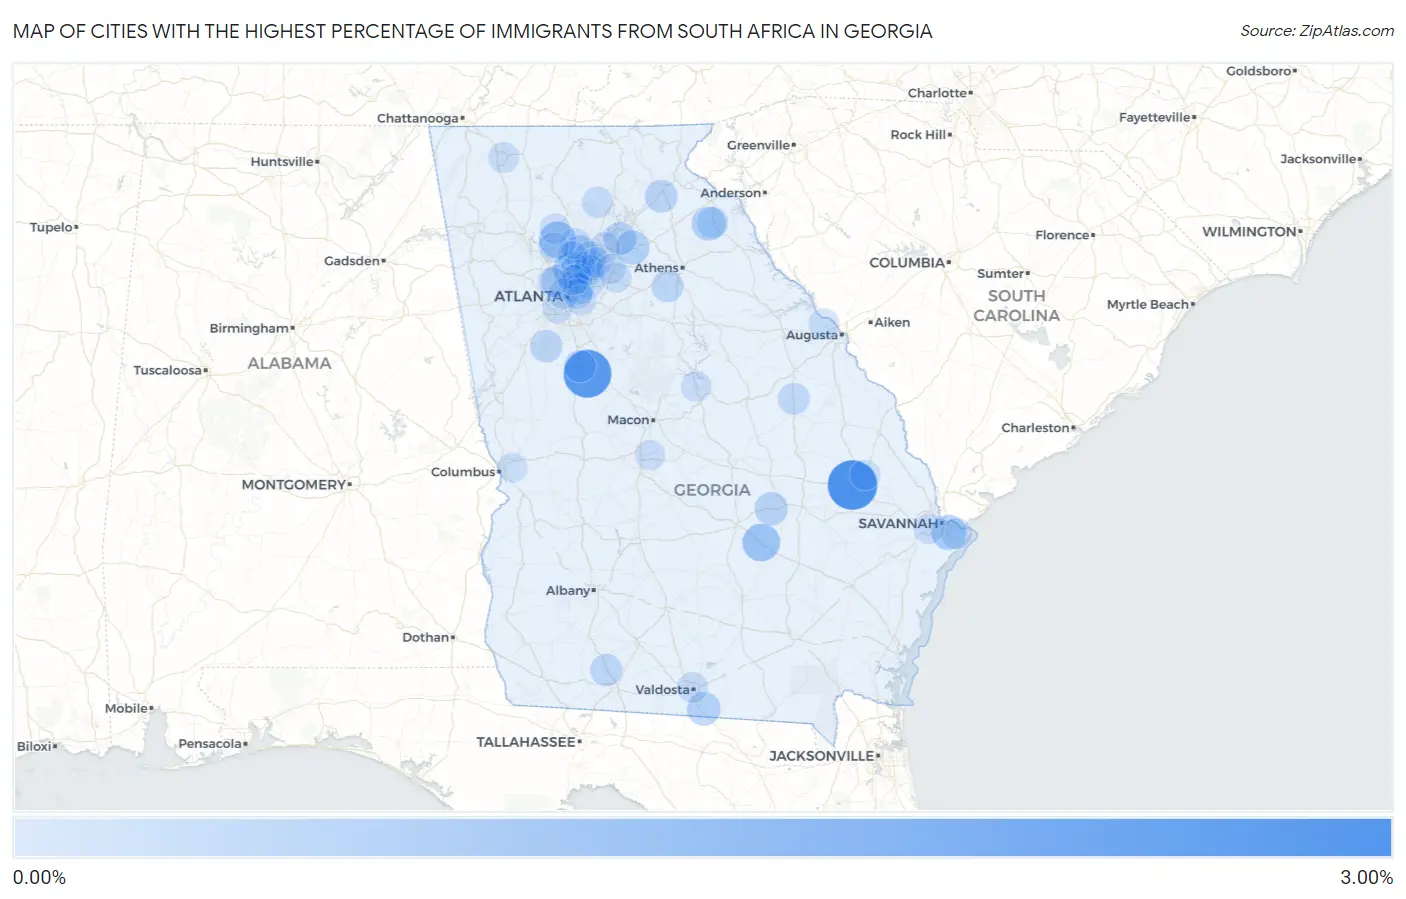Click the map title heading
This screenshot has width=1406, height=899.
tap(473, 31)
